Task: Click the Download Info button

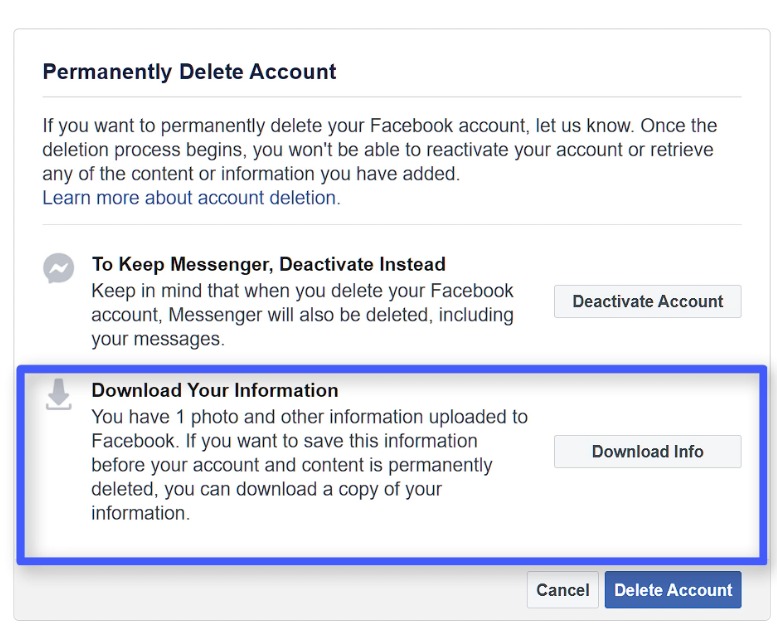Action: [x=648, y=451]
